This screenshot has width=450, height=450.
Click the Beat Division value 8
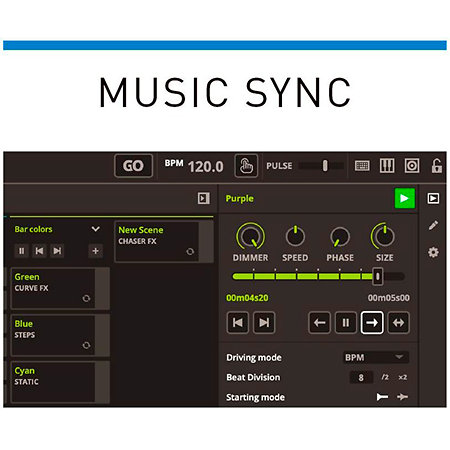coord(361,377)
